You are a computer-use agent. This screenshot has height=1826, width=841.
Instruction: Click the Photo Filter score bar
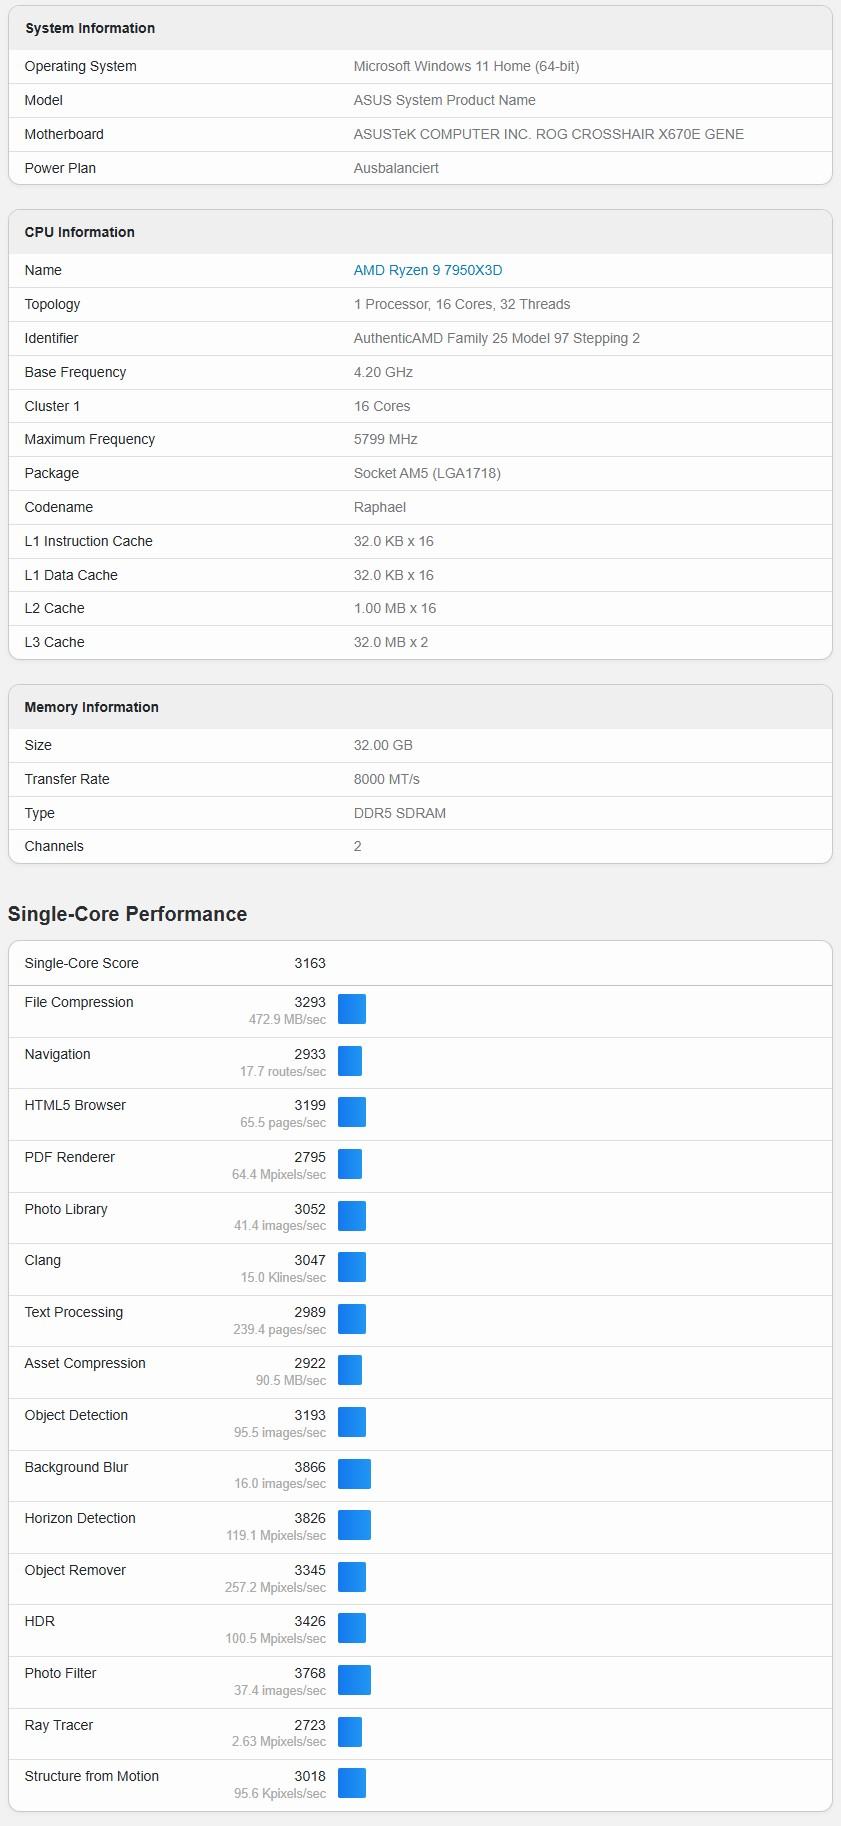pos(354,1680)
